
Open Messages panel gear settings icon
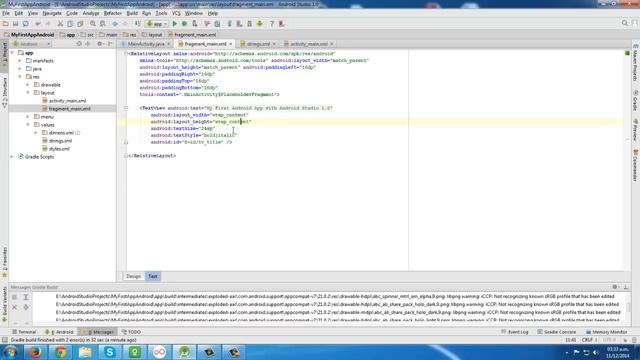[x=615, y=287]
